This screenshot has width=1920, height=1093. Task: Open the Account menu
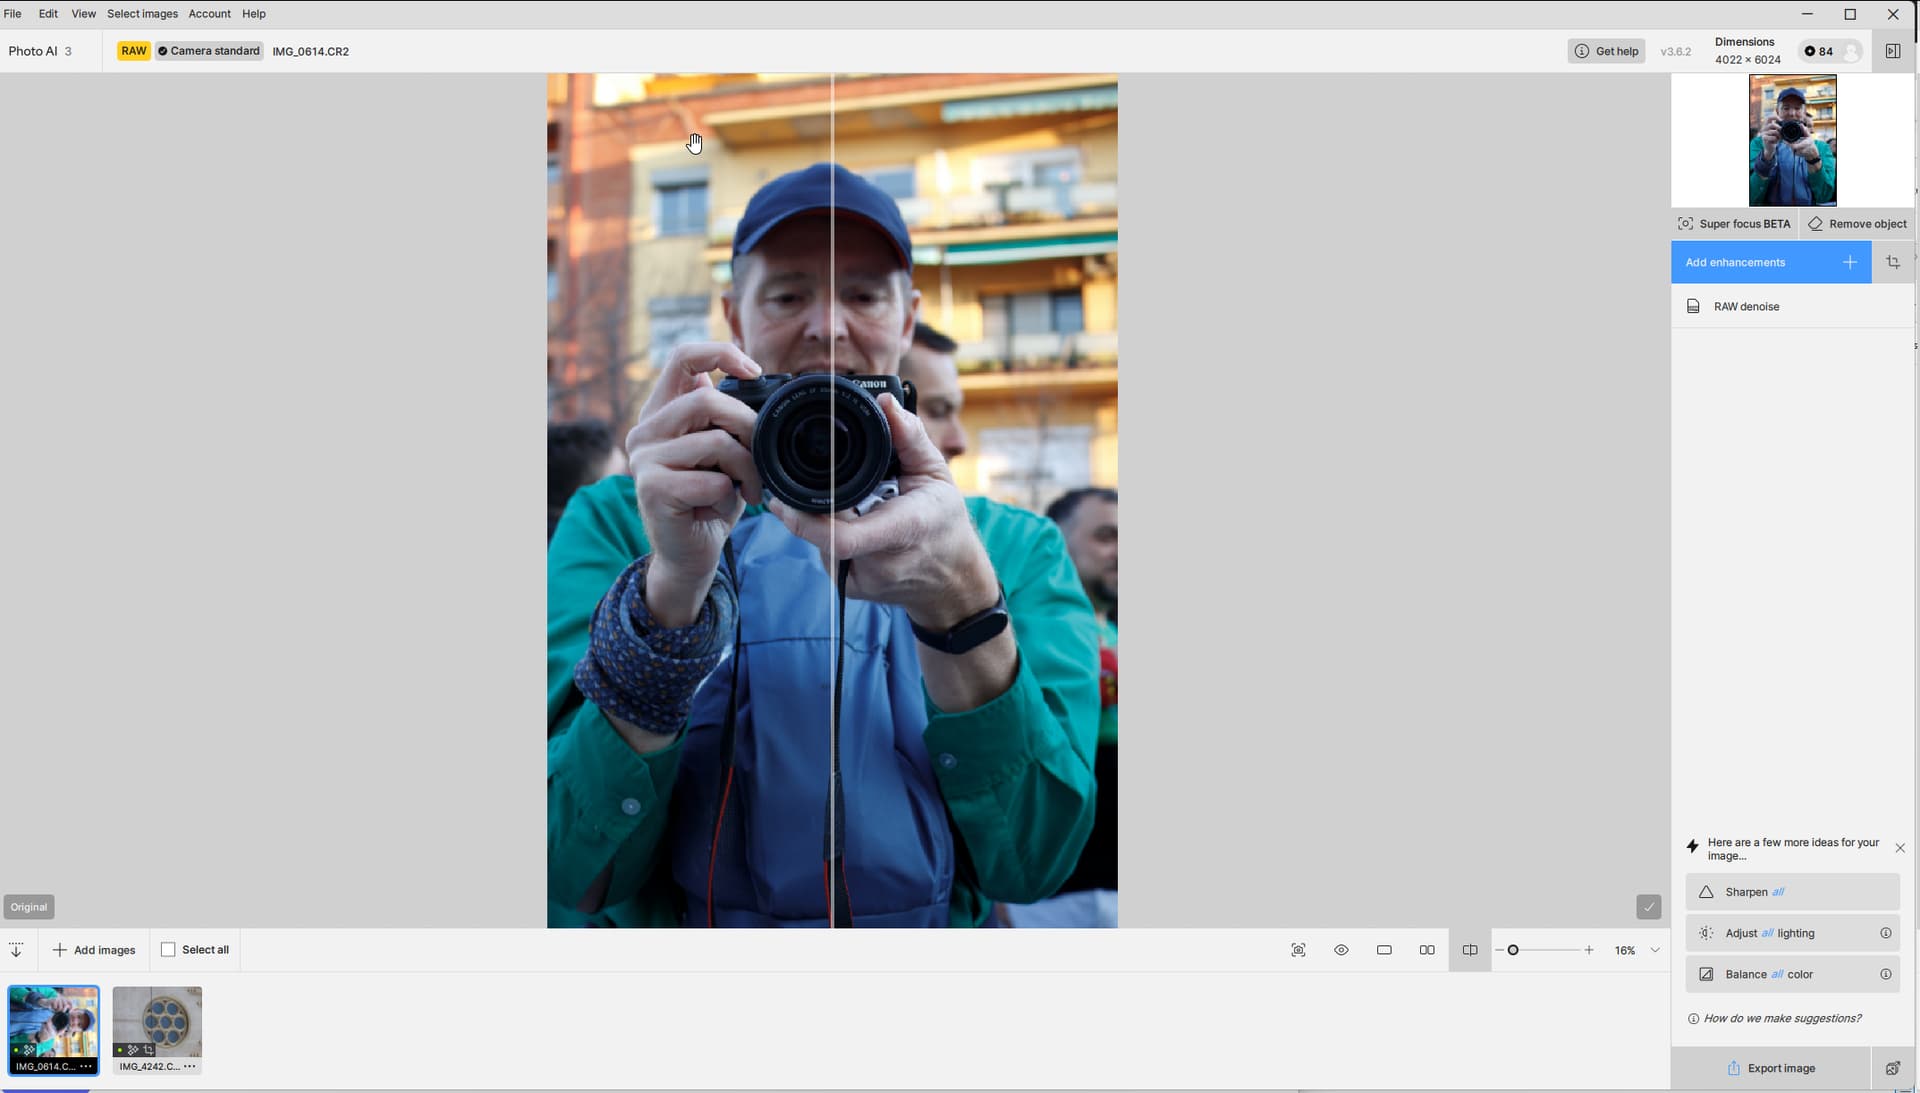[209, 14]
